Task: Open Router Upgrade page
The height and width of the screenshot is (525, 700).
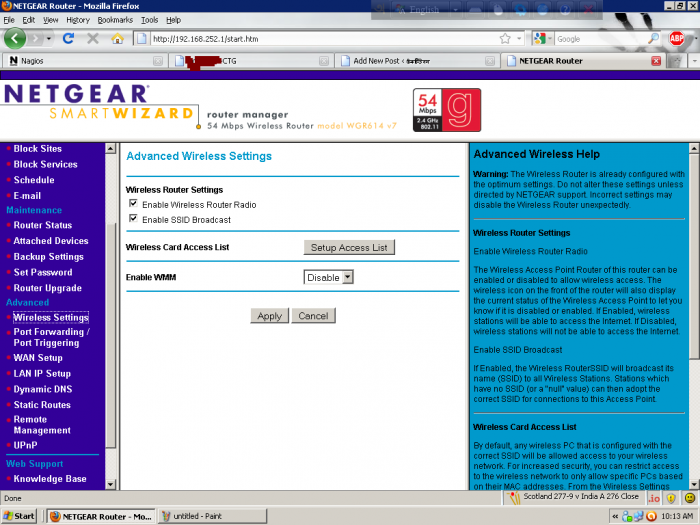Action: point(48,288)
